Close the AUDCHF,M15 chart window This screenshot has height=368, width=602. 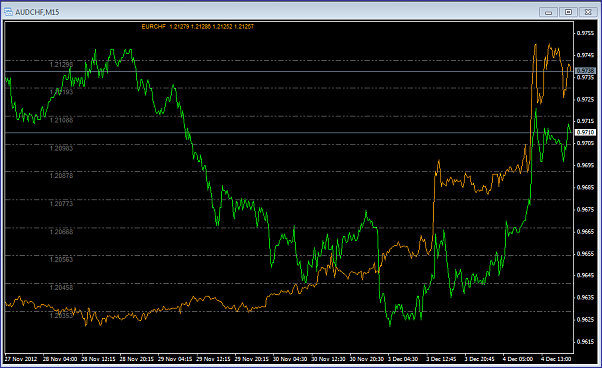click(x=588, y=12)
